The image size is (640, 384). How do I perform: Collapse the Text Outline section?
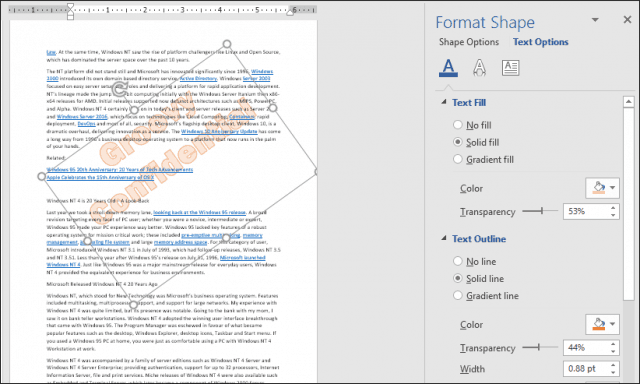pyautogui.click(x=444, y=238)
